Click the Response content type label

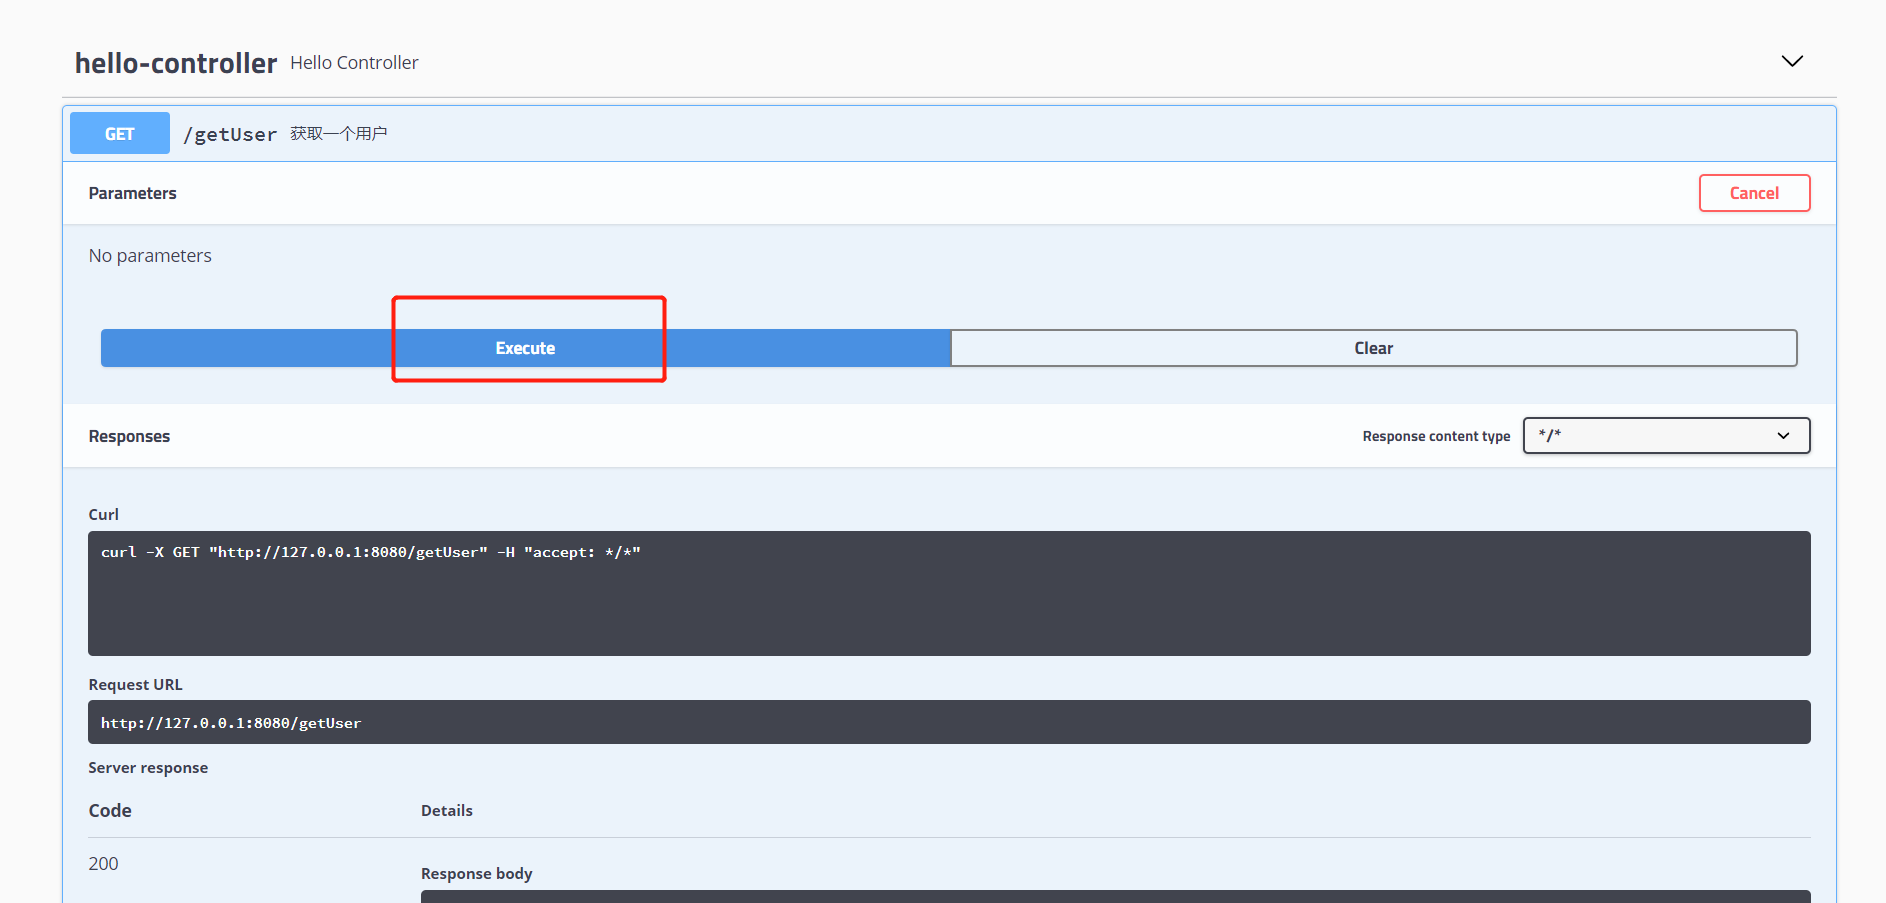[x=1436, y=436]
